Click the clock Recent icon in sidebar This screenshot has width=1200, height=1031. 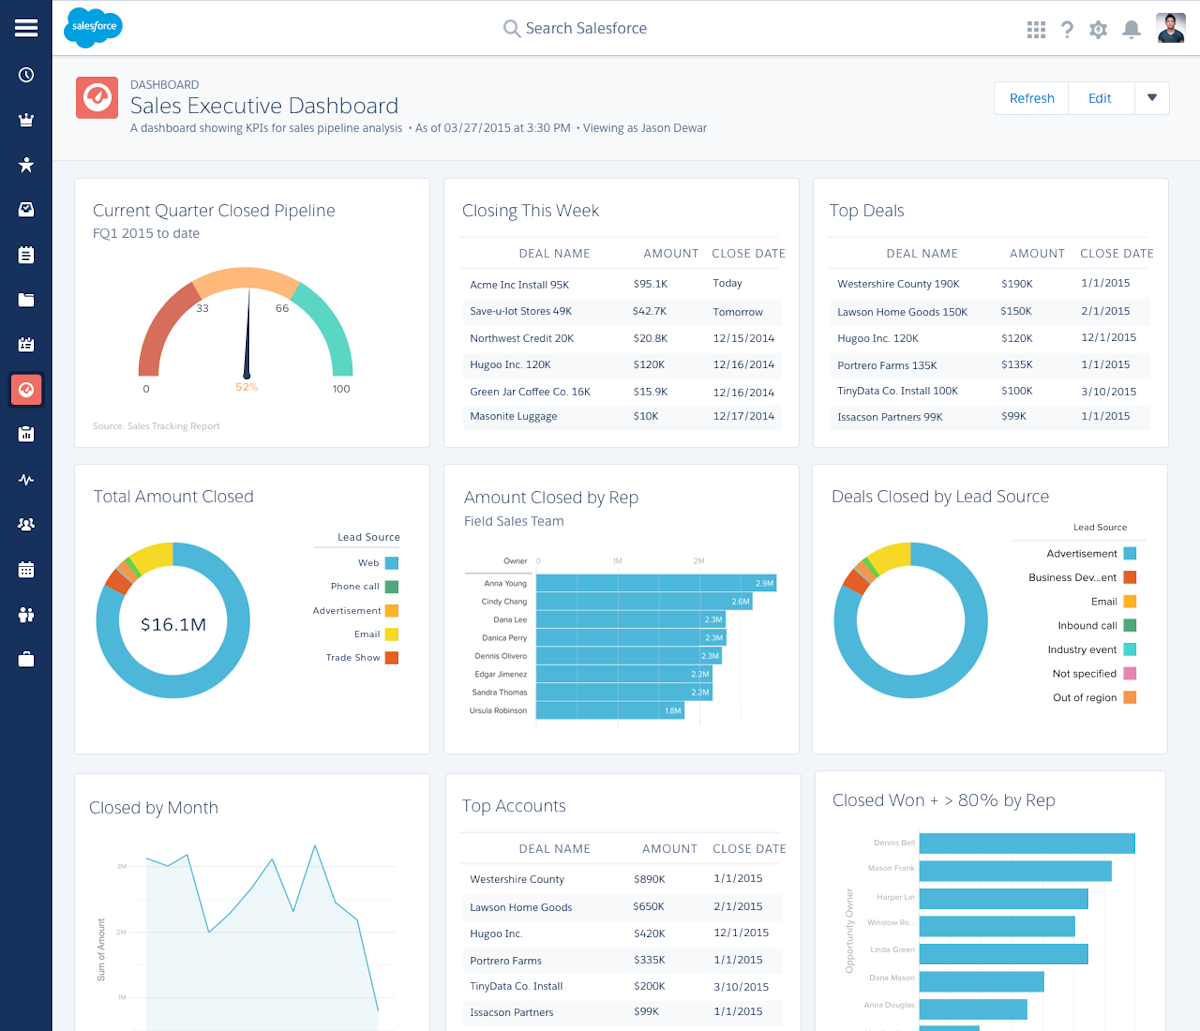[26, 75]
